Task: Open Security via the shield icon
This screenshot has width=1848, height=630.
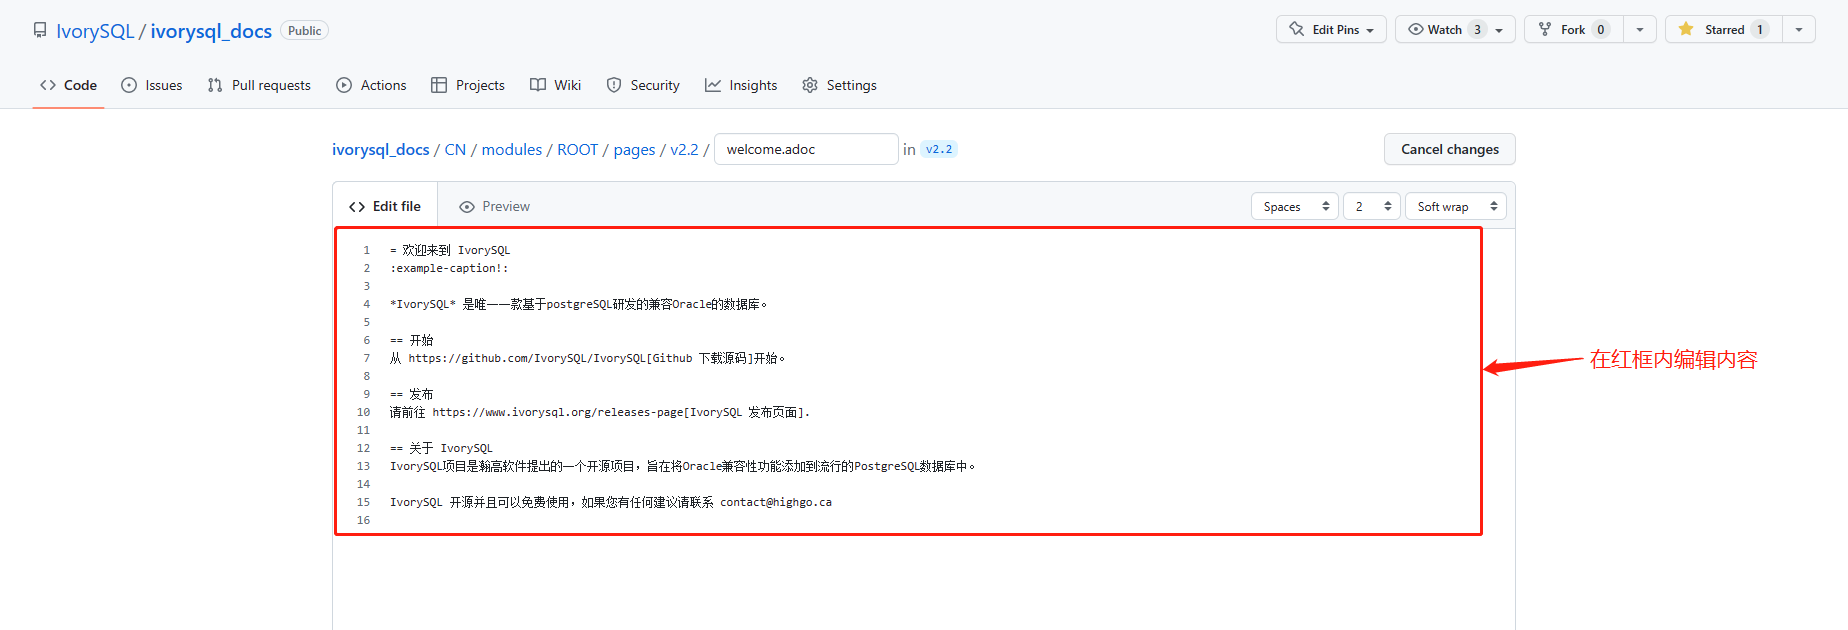Action: (614, 85)
